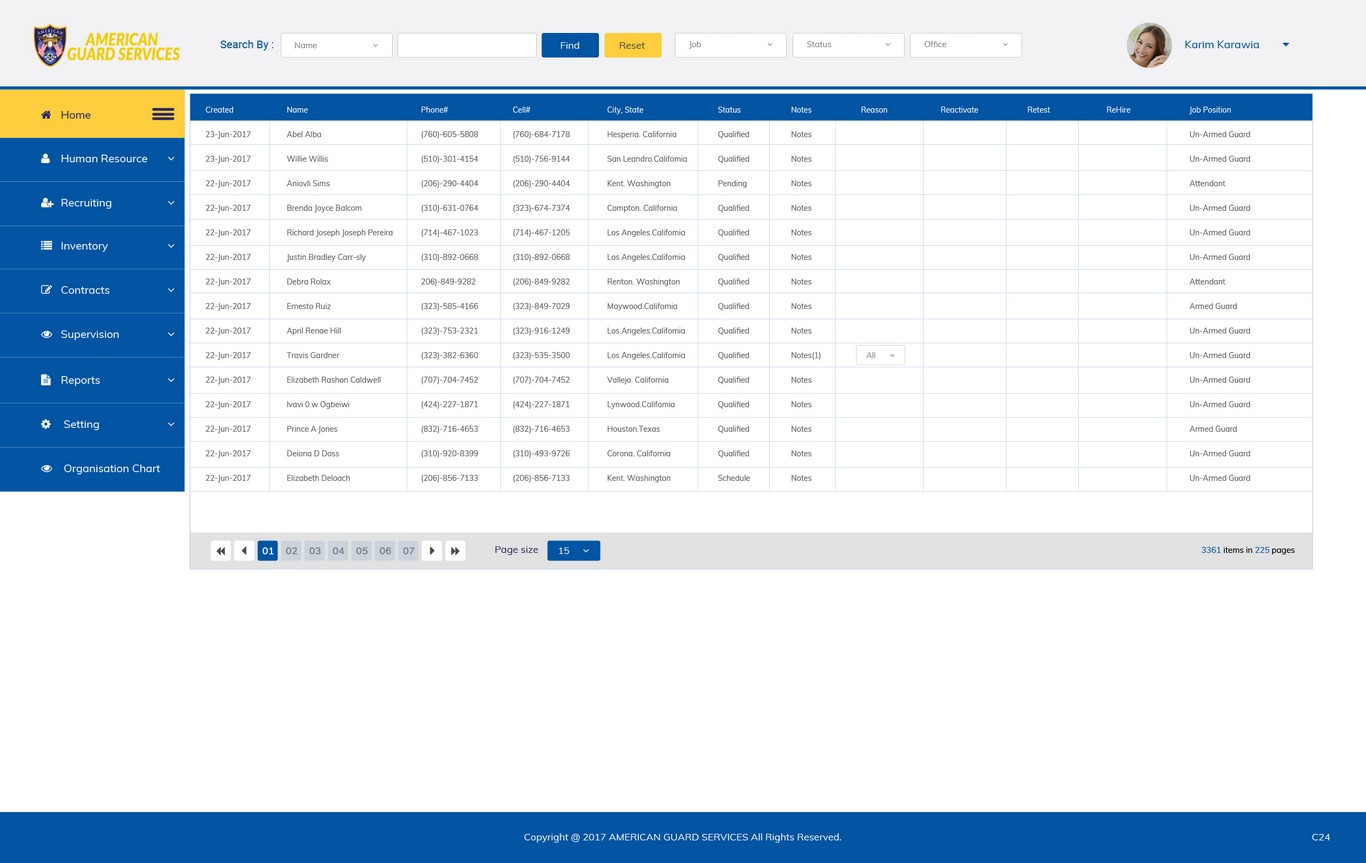Click Karim Karawia's profile picture
This screenshot has width=1366, height=863.
(1149, 45)
